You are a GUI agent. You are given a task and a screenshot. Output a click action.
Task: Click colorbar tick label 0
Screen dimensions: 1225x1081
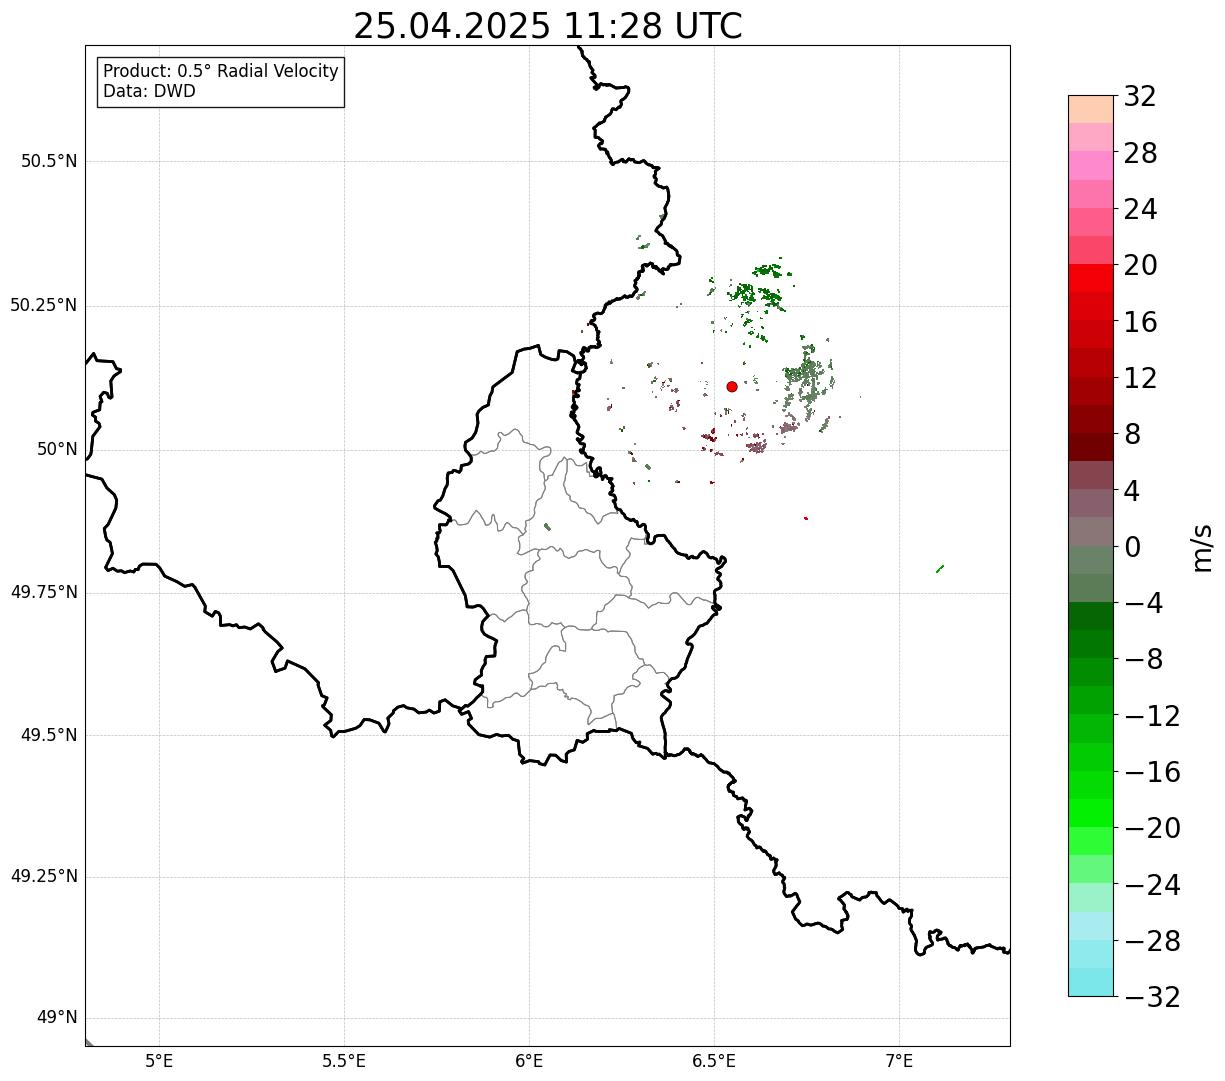1132,547
